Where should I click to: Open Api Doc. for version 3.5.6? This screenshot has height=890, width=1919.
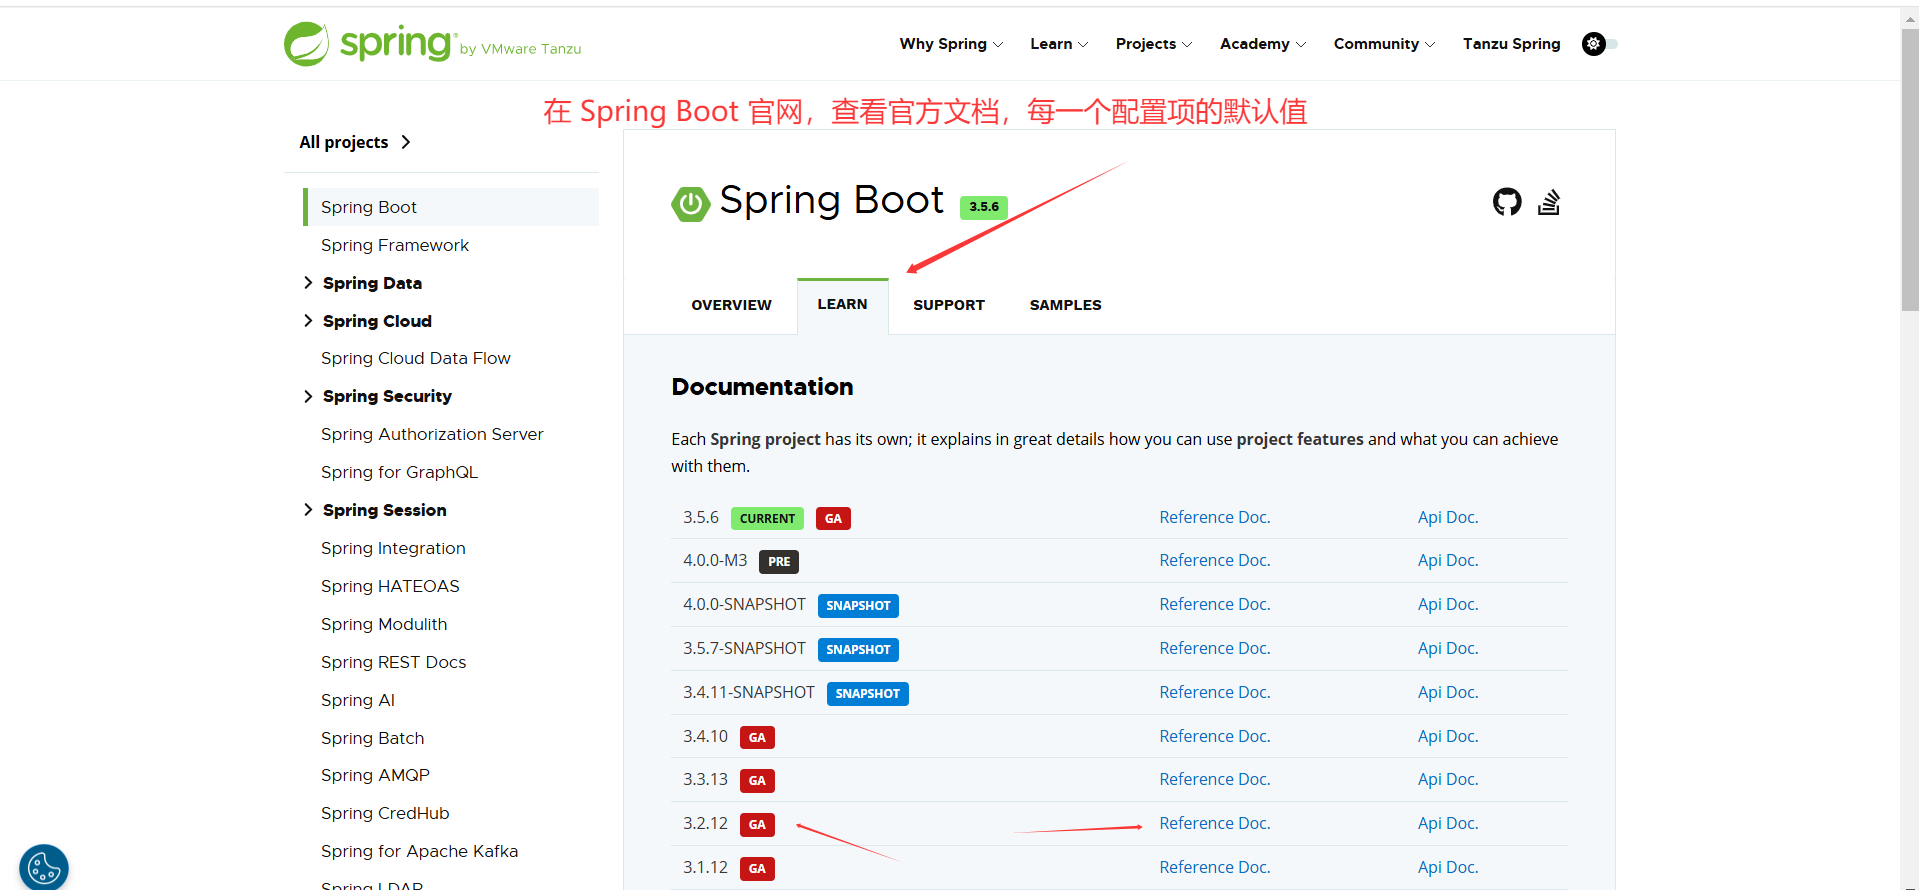(1447, 517)
